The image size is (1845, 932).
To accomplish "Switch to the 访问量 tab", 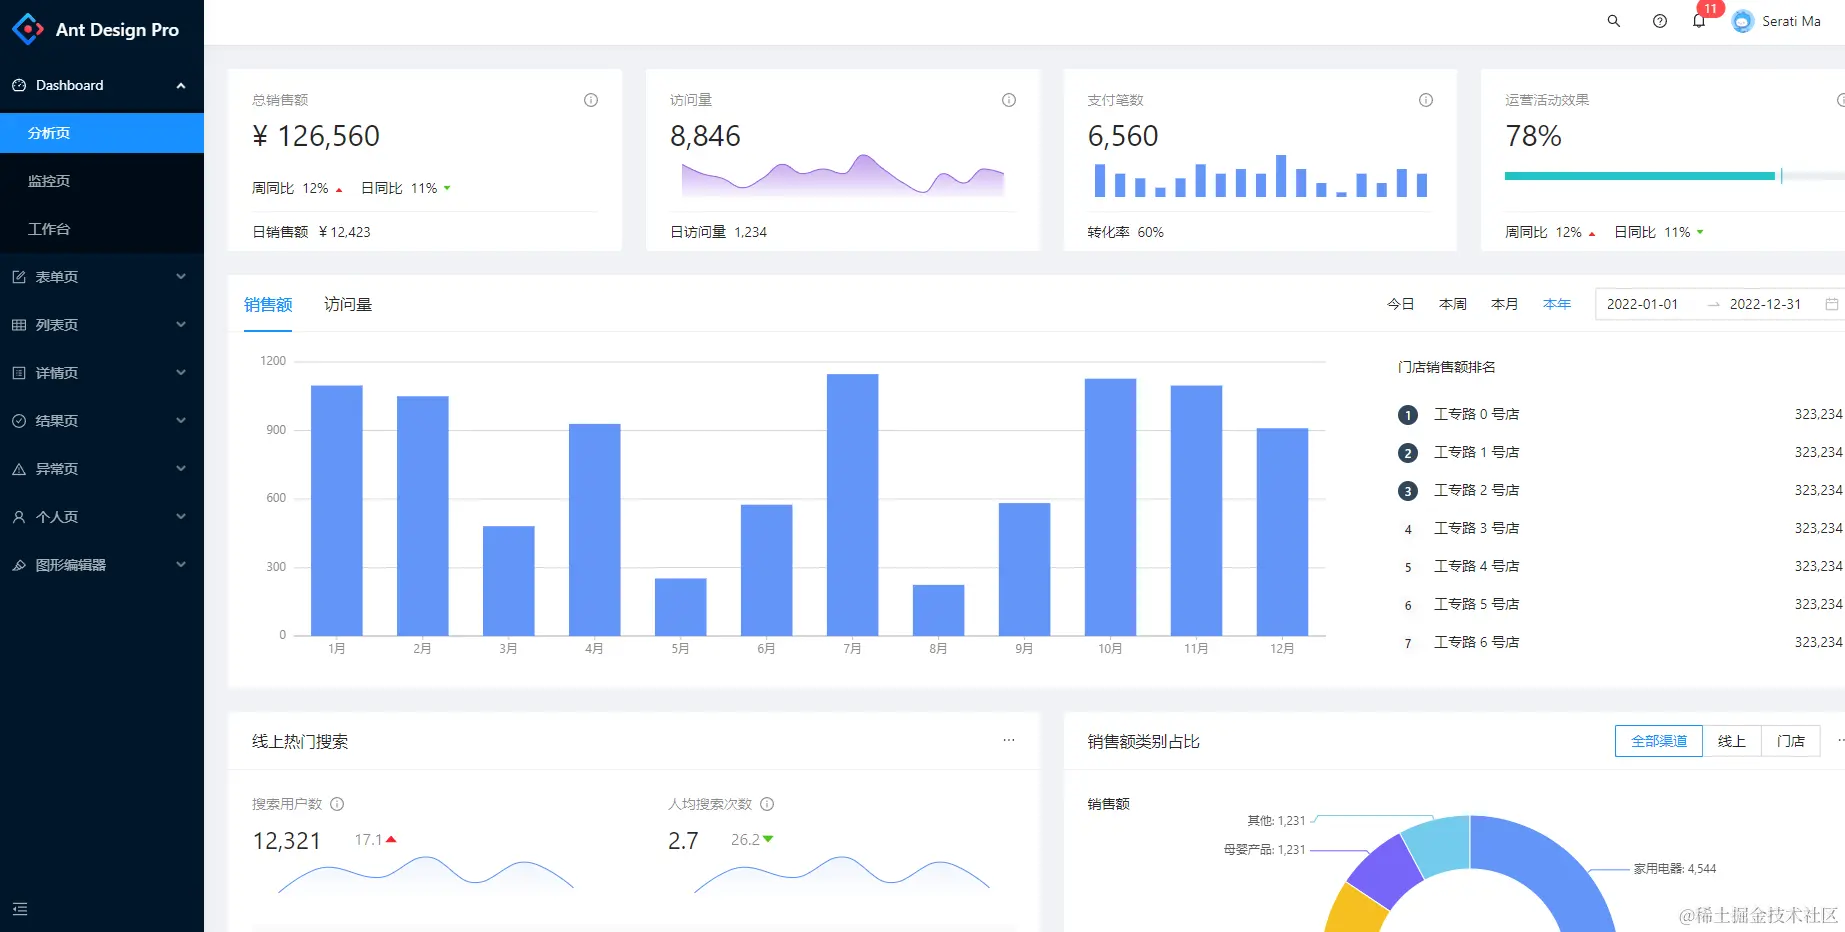I will tap(348, 304).
